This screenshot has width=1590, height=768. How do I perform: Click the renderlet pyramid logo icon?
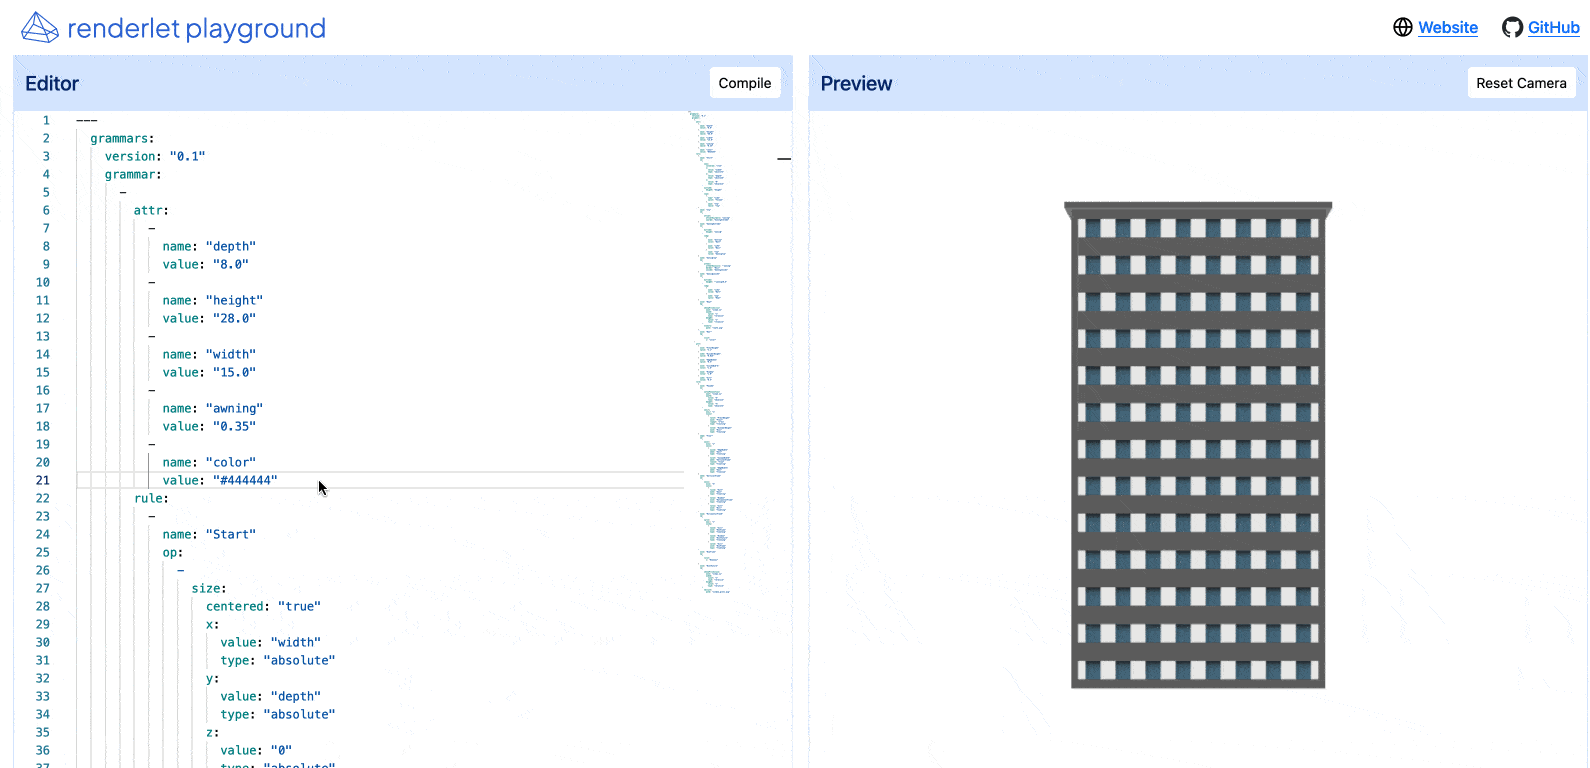point(40,28)
